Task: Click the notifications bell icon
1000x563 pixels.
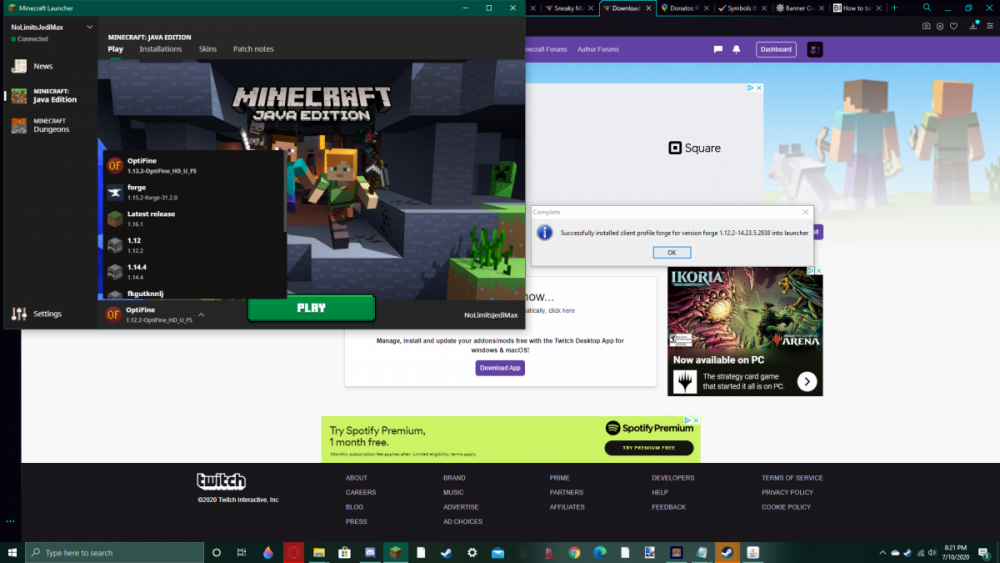Action: (x=737, y=49)
